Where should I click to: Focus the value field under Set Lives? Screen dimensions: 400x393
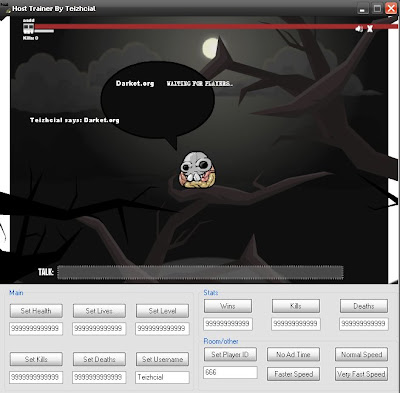coord(99,329)
